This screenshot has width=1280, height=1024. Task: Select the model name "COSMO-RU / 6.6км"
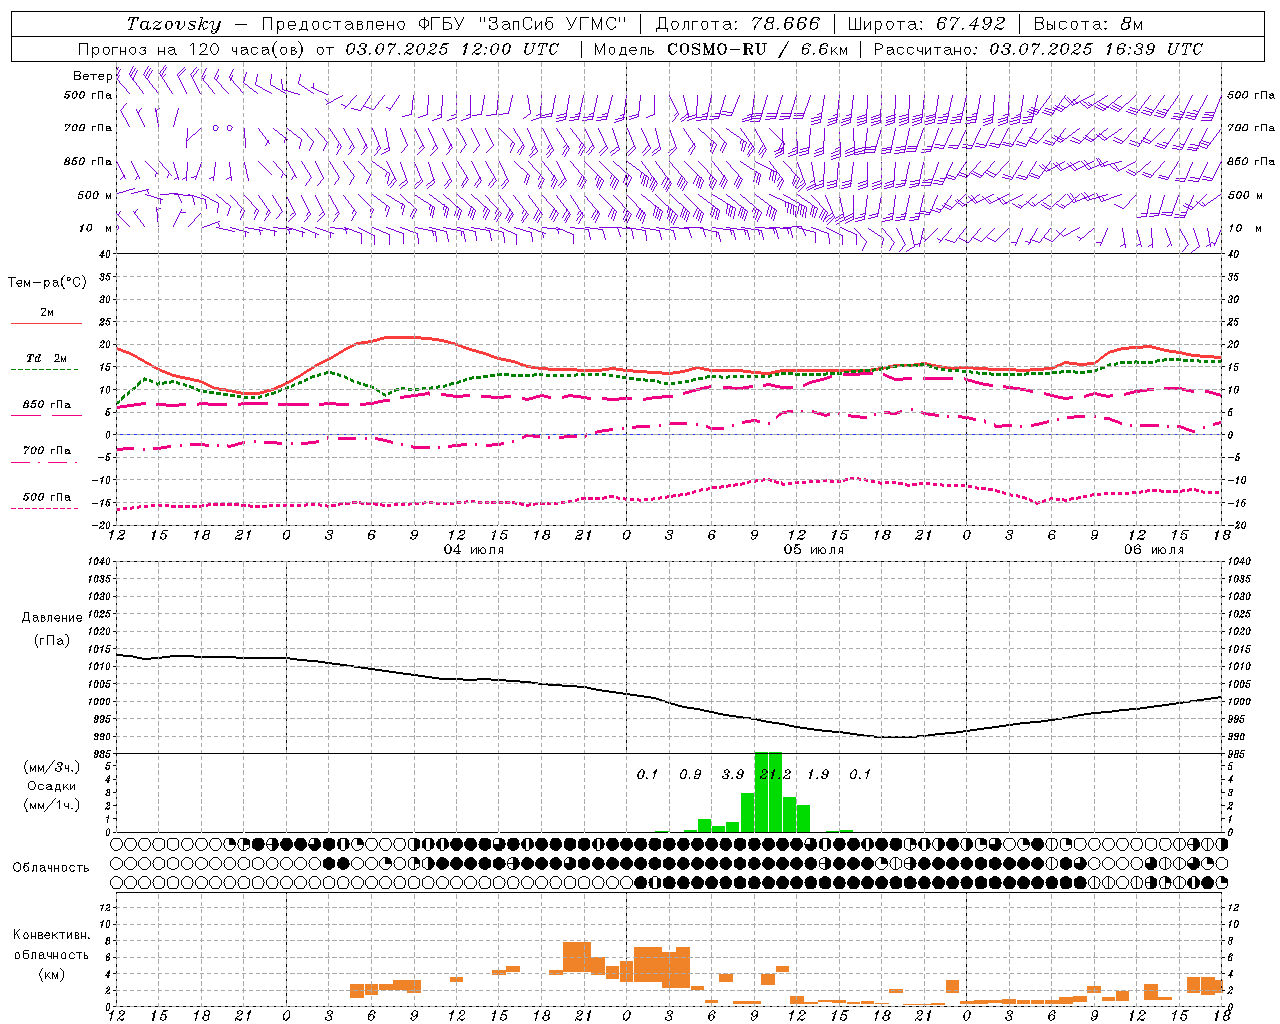757,49
